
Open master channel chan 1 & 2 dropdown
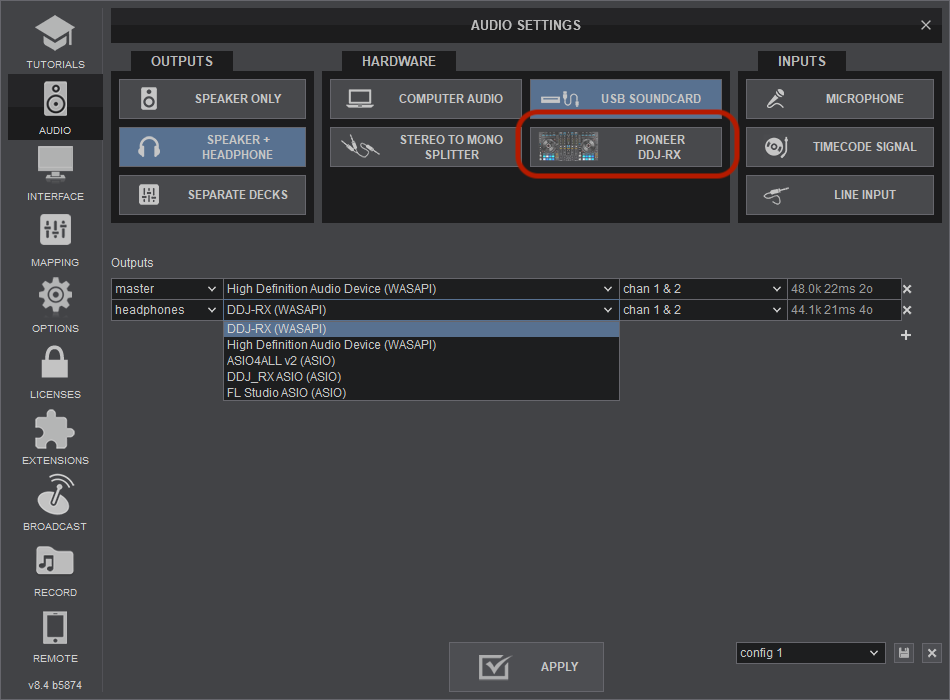coord(703,289)
